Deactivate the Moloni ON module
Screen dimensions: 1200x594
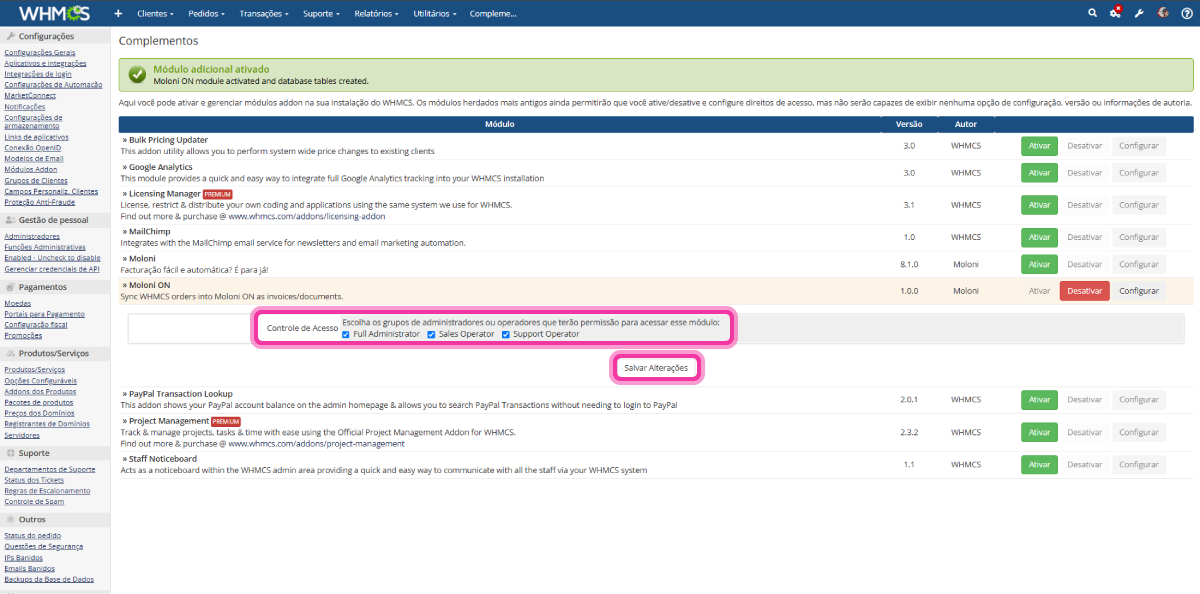[1085, 291]
